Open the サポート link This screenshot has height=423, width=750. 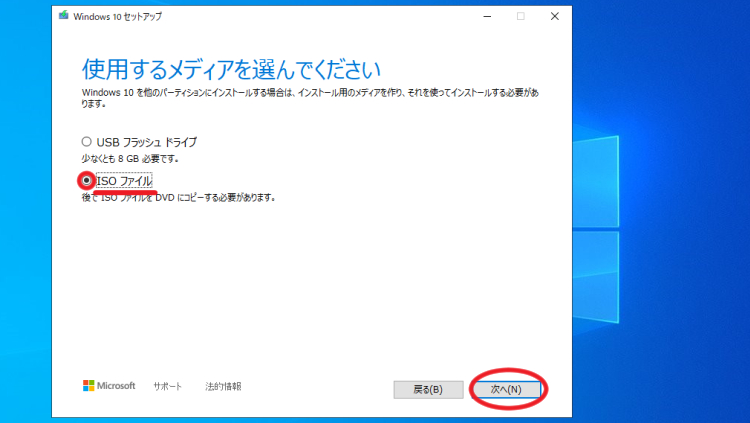(x=167, y=386)
